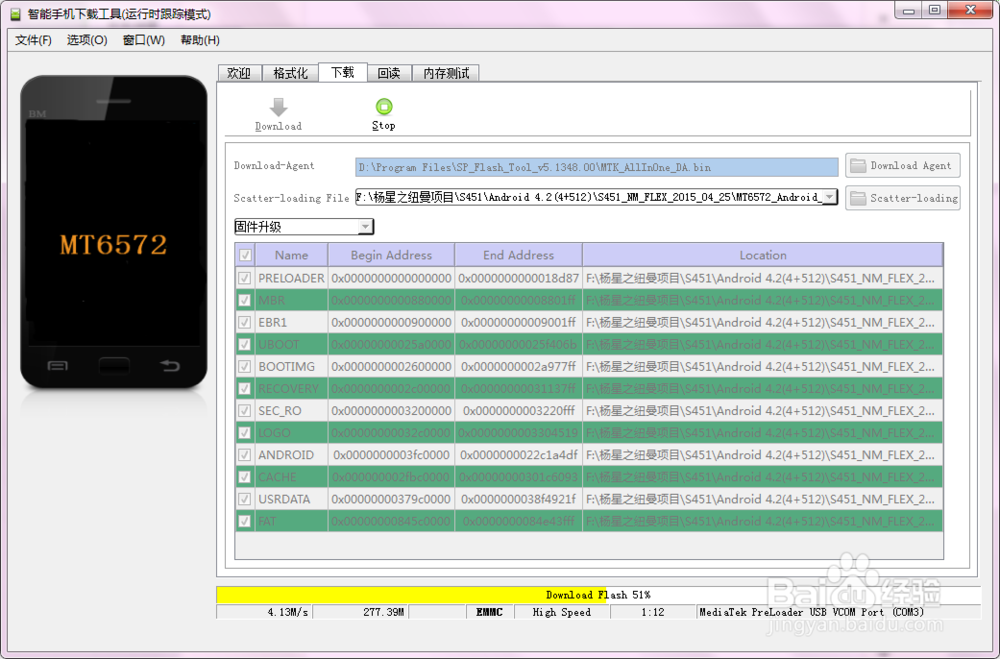This screenshot has width=1000, height=659.
Task: Click the phone's home button
Action: click(x=114, y=366)
